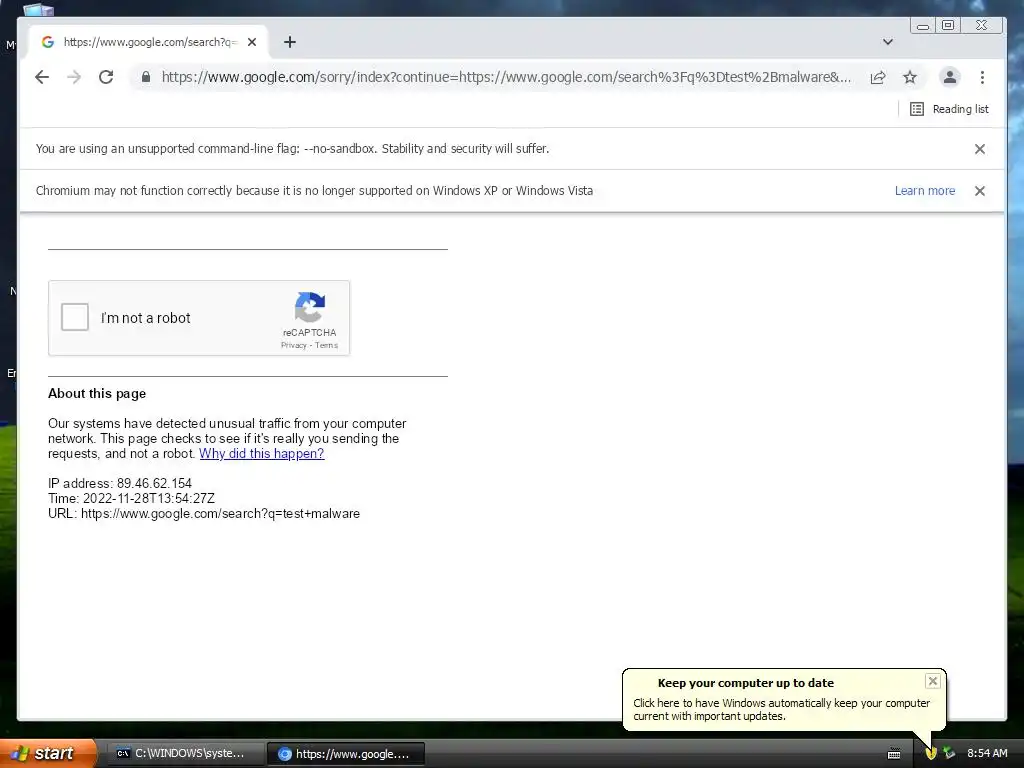Bookmark this page with the star icon
The width and height of the screenshot is (1024, 768).
click(x=910, y=77)
